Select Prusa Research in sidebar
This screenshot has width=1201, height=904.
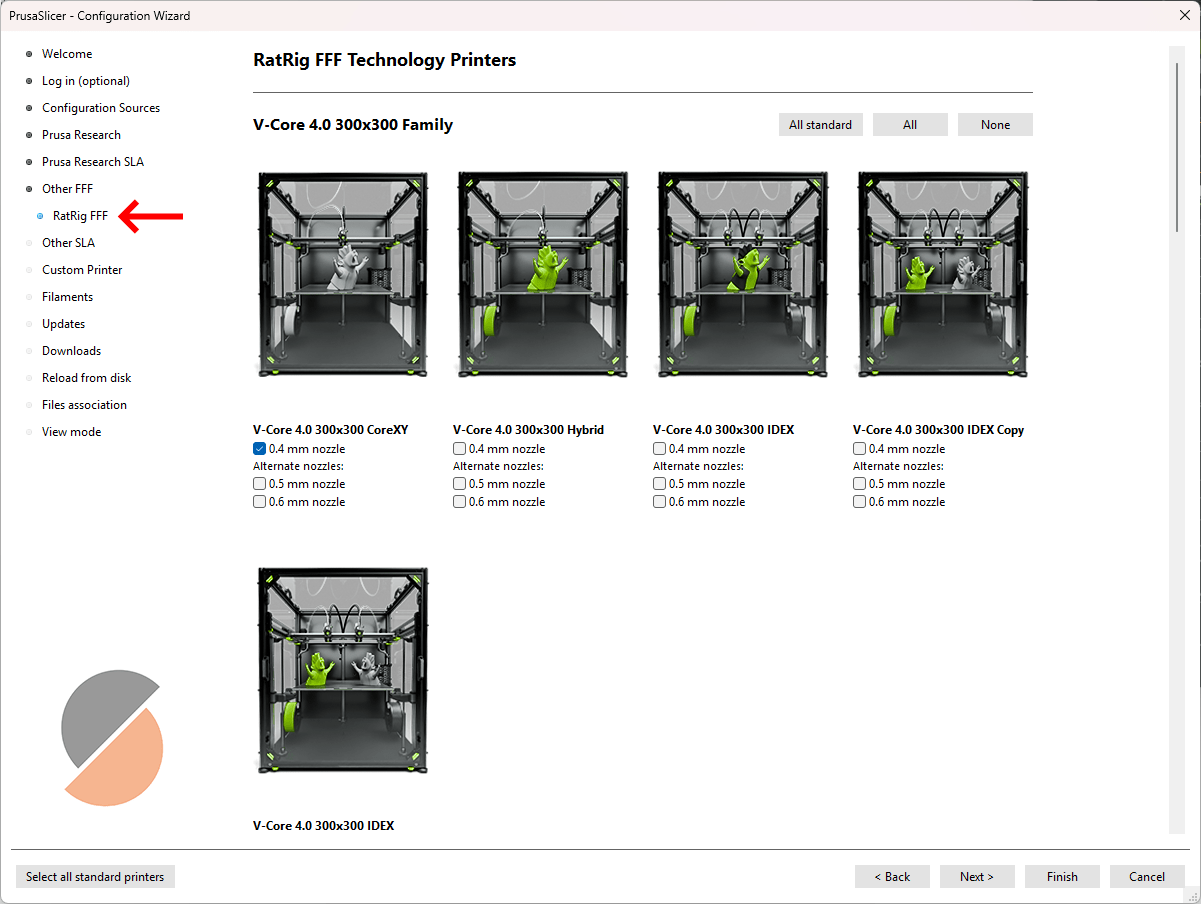[81, 135]
